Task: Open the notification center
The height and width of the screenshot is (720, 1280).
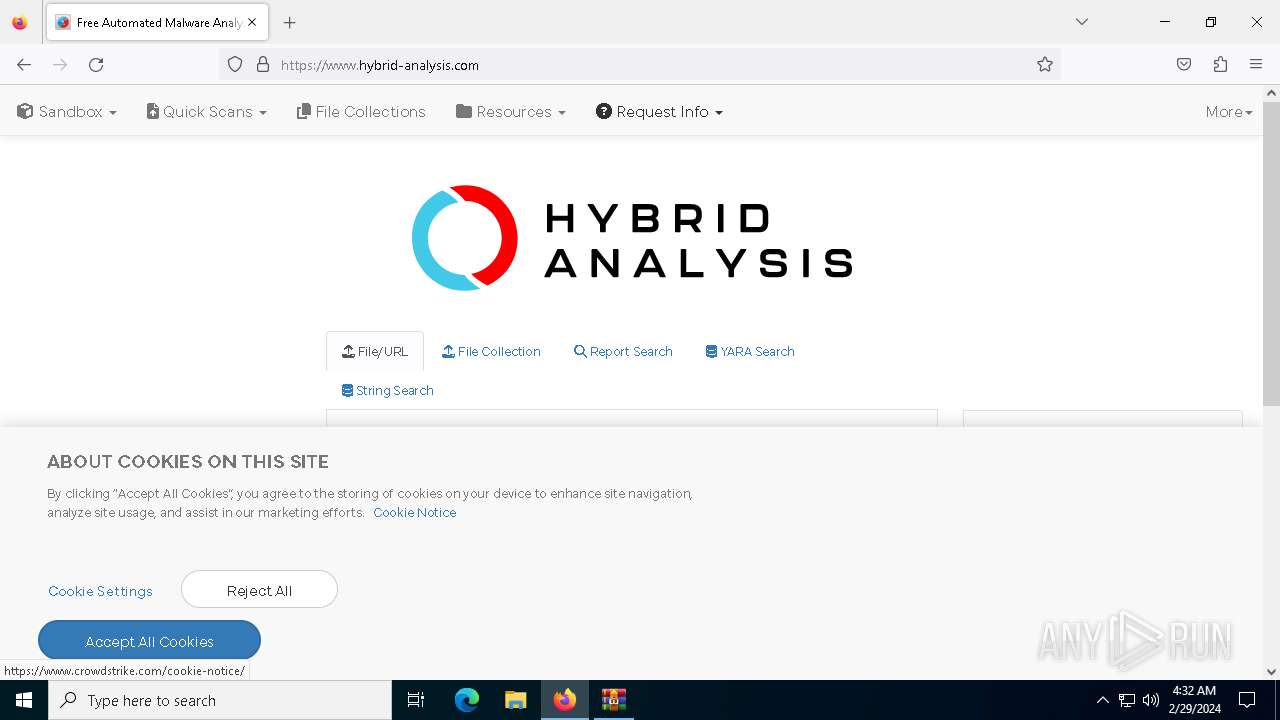Action: point(1247,700)
